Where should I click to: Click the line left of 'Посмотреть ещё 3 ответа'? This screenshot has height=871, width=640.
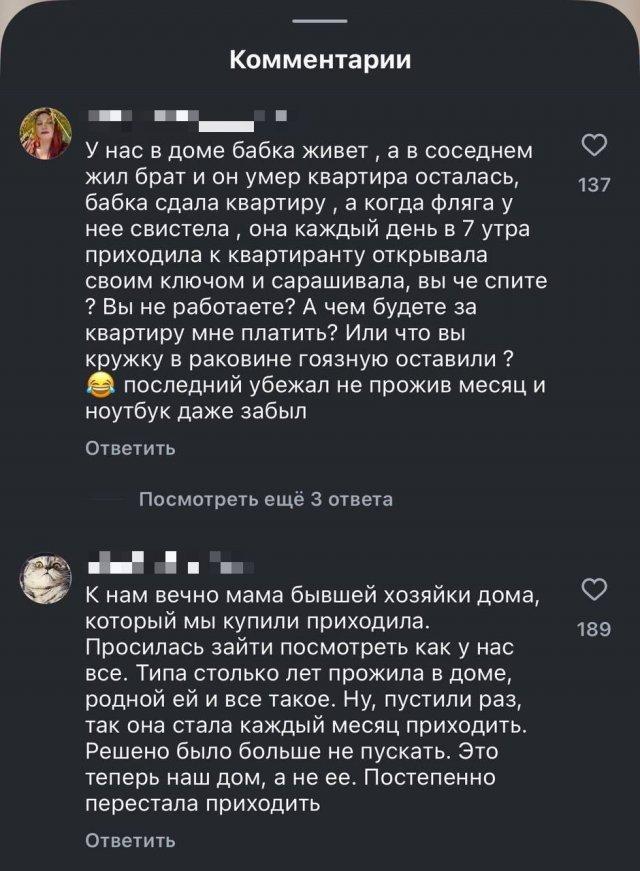click(x=106, y=499)
